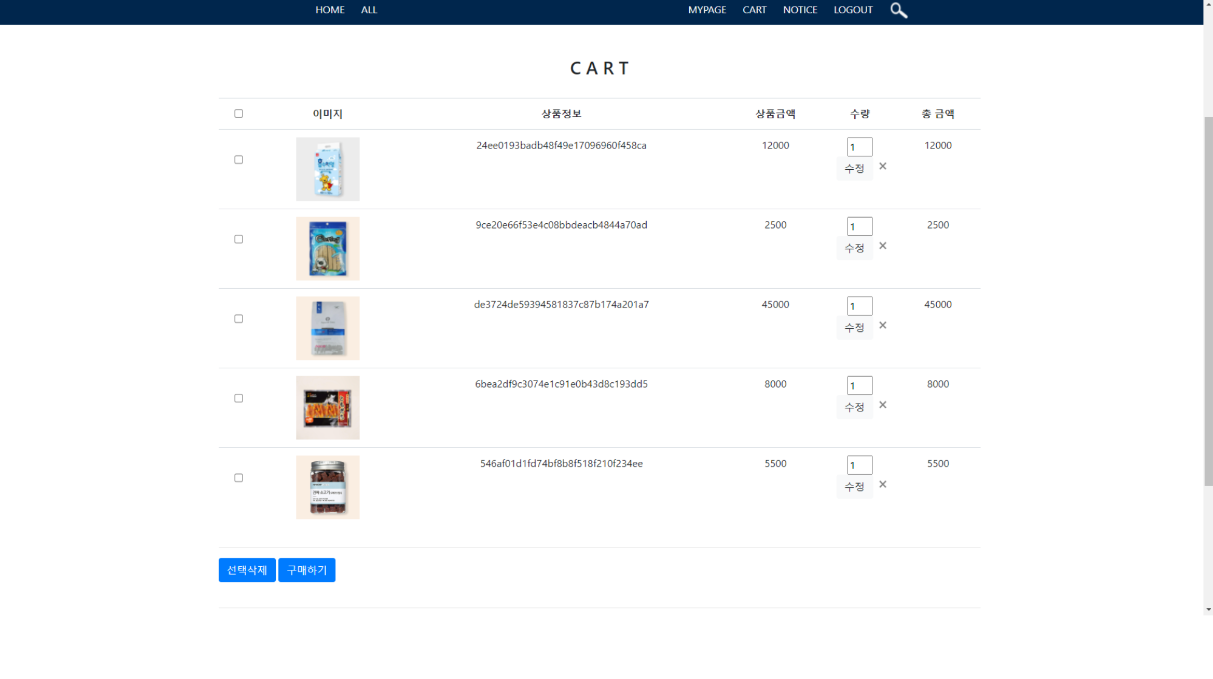The width and height of the screenshot is (1213, 679).
Task: Click product text 24ee0193badb48f49e17096960f458ca
Action: click(x=561, y=146)
